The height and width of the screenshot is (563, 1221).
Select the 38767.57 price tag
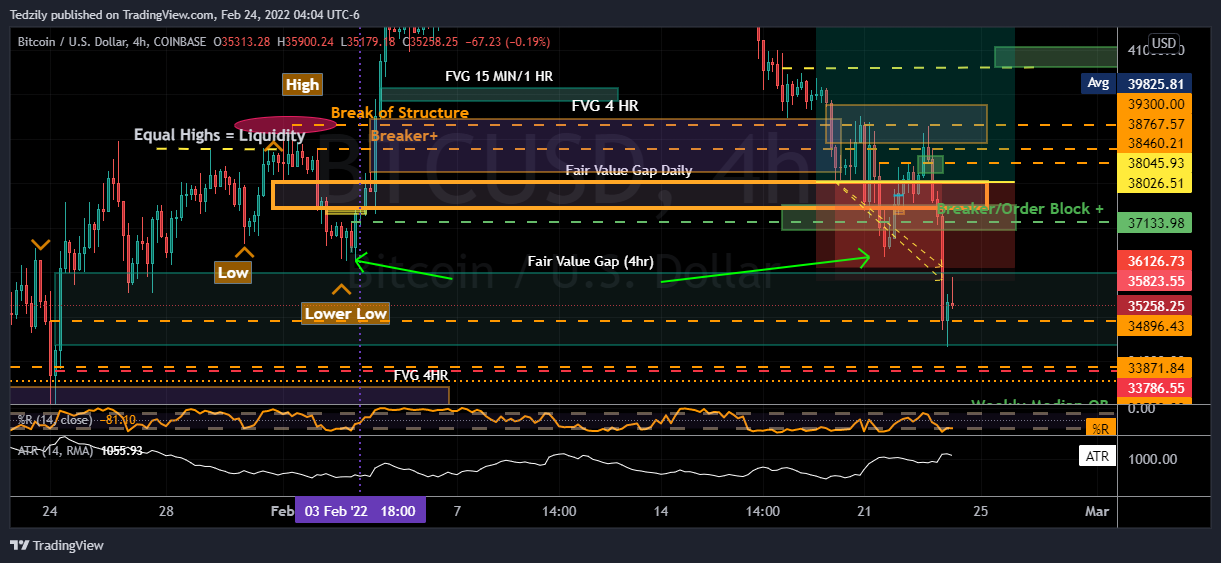tap(1156, 124)
